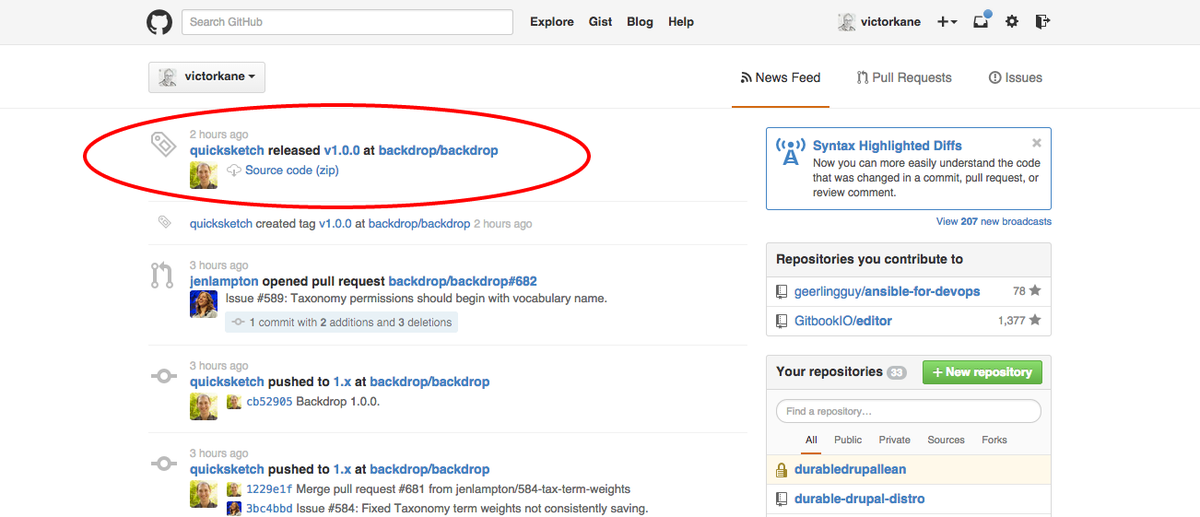Viewport: 1200px width, 517px height.
Task: Open GitbookIO/editor repository
Action: coord(844,321)
